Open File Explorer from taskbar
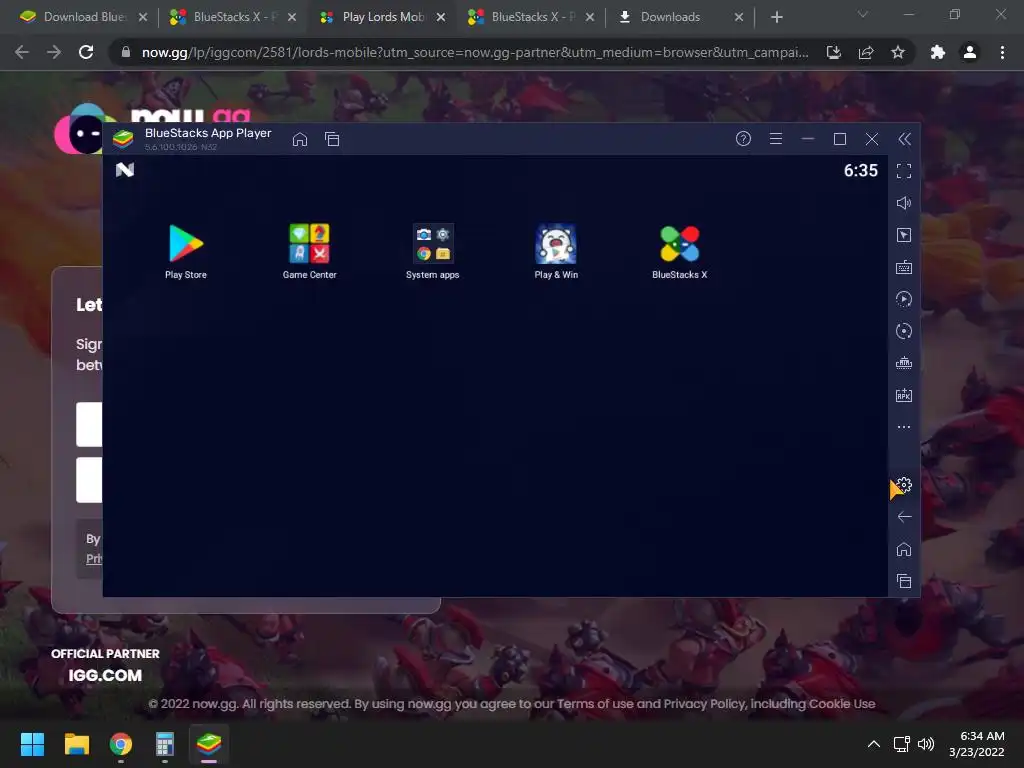 [76, 744]
